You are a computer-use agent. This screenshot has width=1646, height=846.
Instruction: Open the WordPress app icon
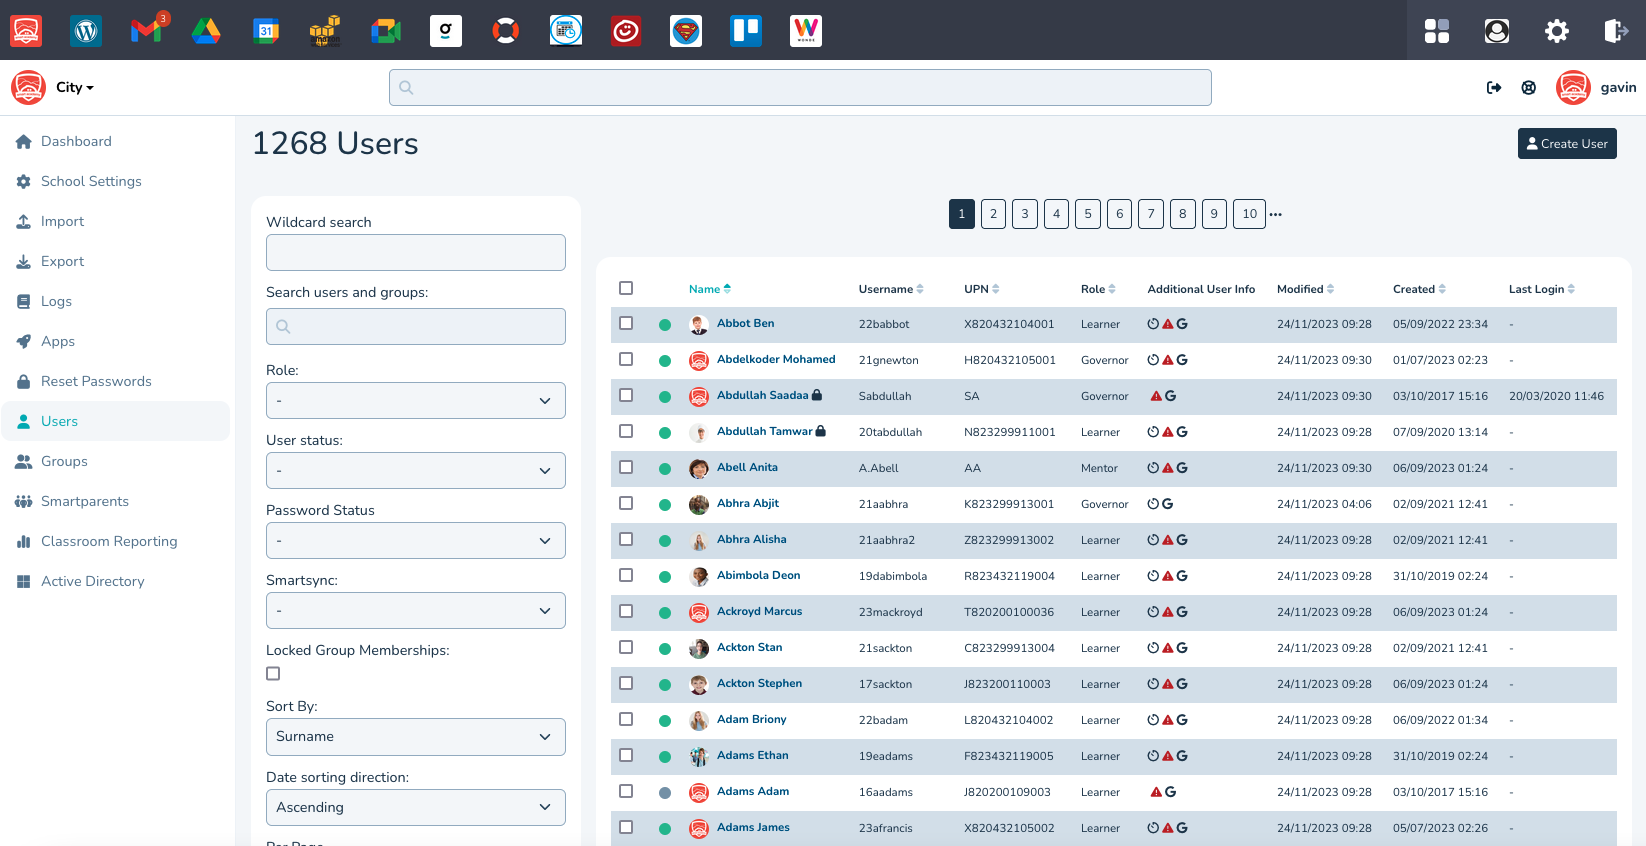click(86, 31)
